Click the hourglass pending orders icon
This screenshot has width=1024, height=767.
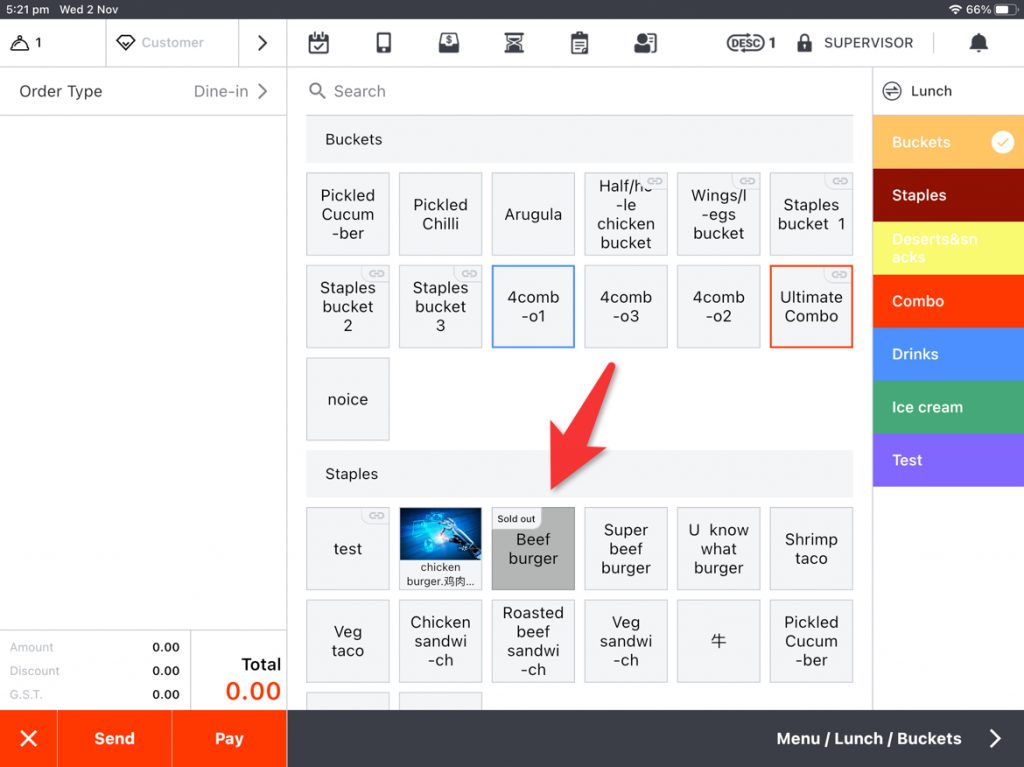[514, 43]
